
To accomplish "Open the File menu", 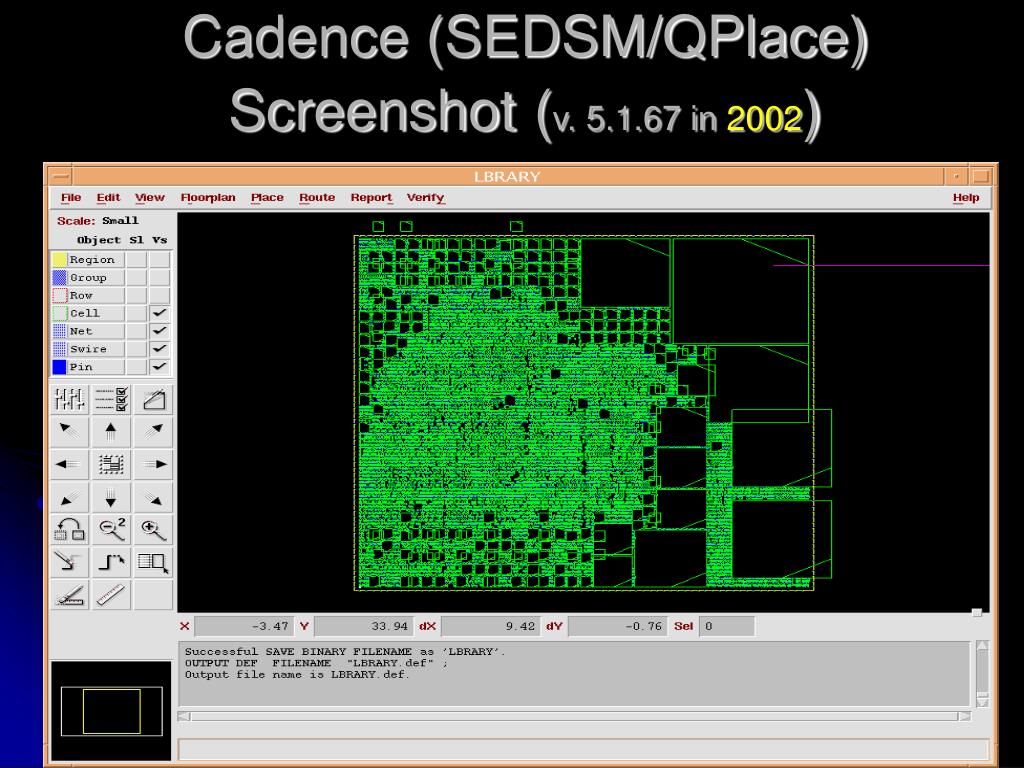I will point(71,197).
